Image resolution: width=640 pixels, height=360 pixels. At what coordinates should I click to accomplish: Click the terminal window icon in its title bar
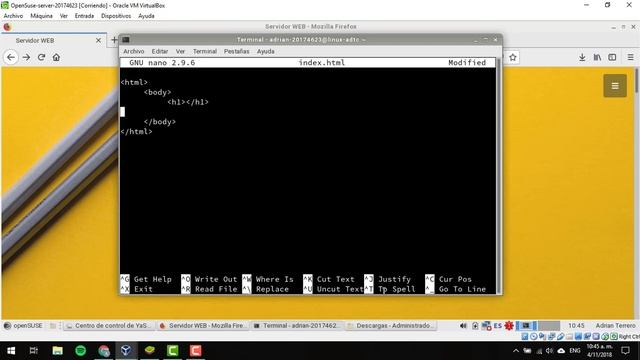point(126,40)
